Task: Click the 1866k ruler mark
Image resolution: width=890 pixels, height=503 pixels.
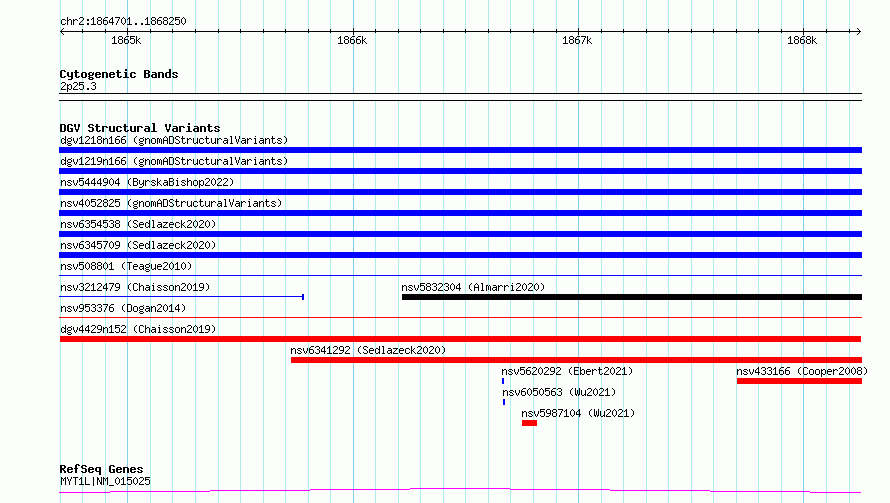Action: (x=352, y=40)
